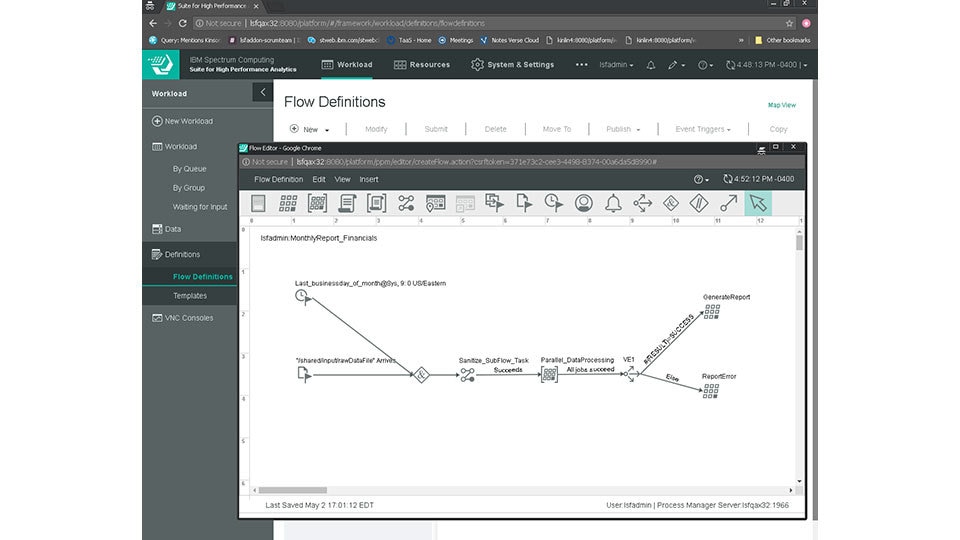
Task: Open help dropdown in main header
Action: pyautogui.click(x=705, y=65)
